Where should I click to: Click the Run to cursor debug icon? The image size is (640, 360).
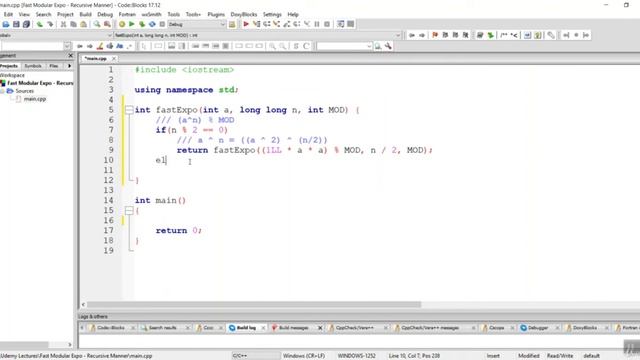256,24
